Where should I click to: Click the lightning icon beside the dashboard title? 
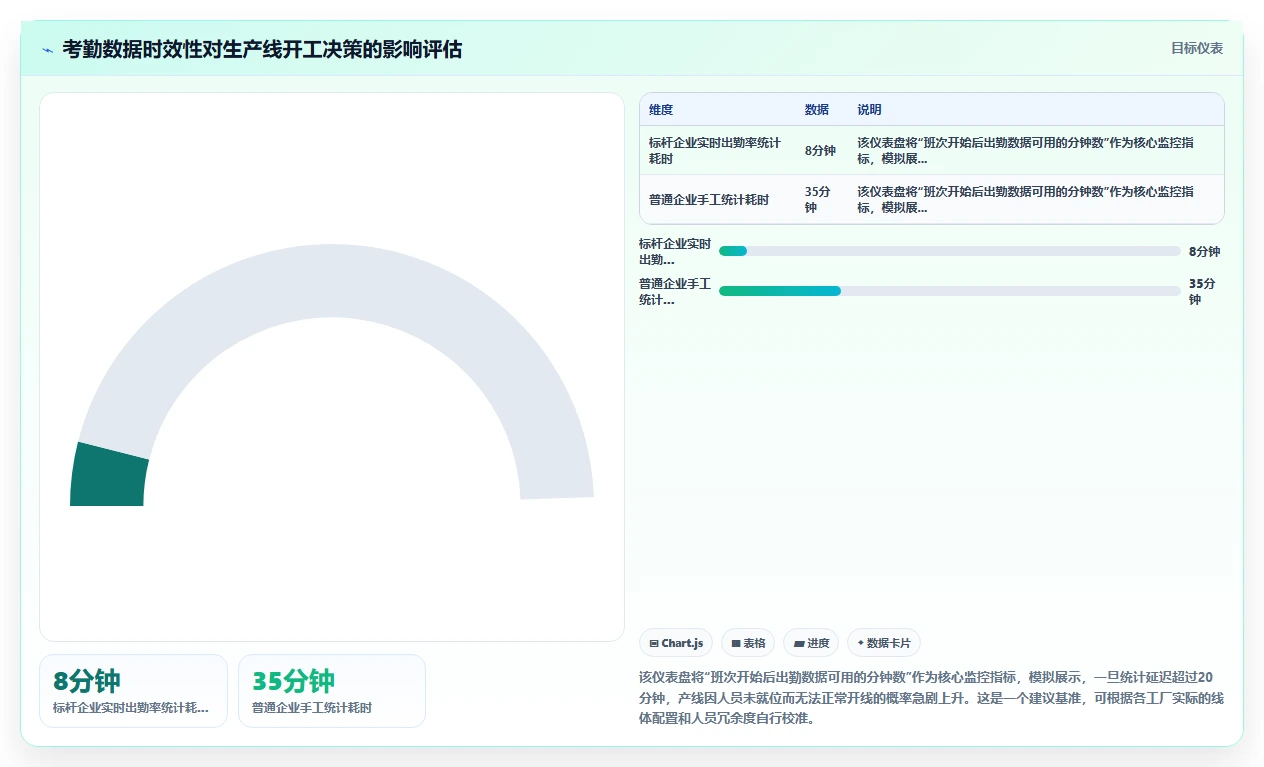click(x=47, y=49)
